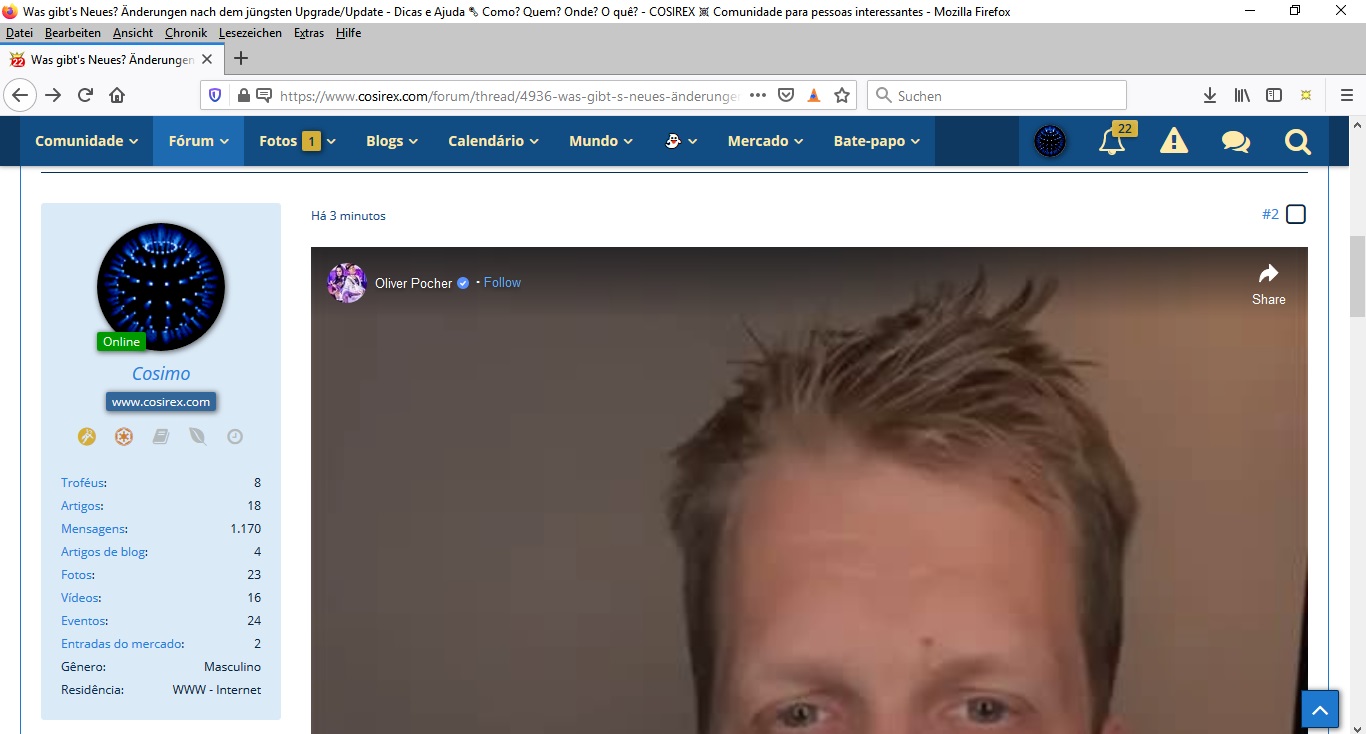
Task: Open site search magnifier in navbar
Action: (1297, 142)
